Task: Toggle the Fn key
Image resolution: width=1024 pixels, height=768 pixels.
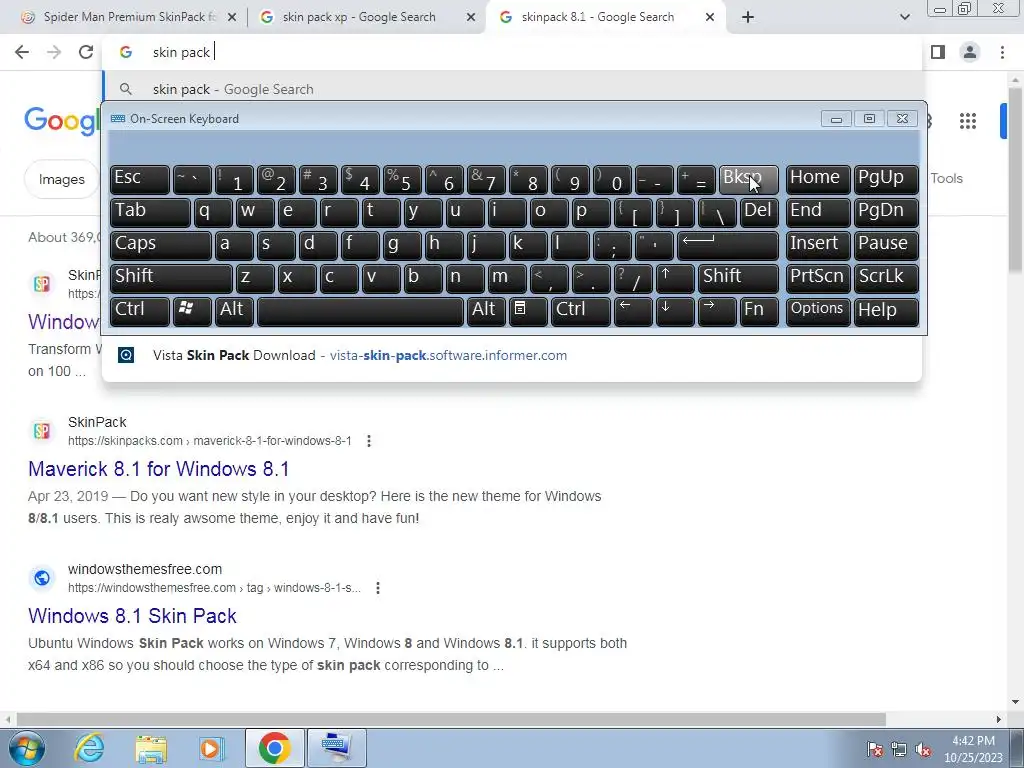Action: pyautogui.click(x=759, y=312)
